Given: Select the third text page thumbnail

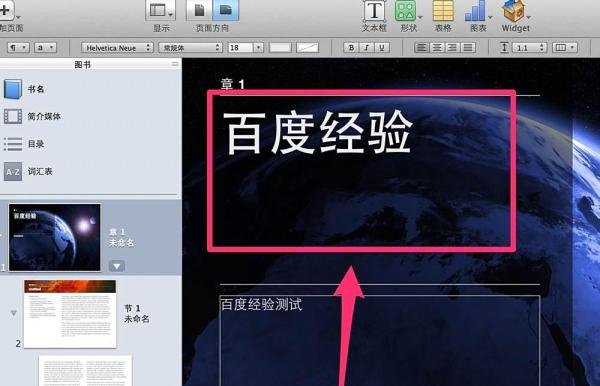Looking at the screenshot, I should click(x=85, y=371).
